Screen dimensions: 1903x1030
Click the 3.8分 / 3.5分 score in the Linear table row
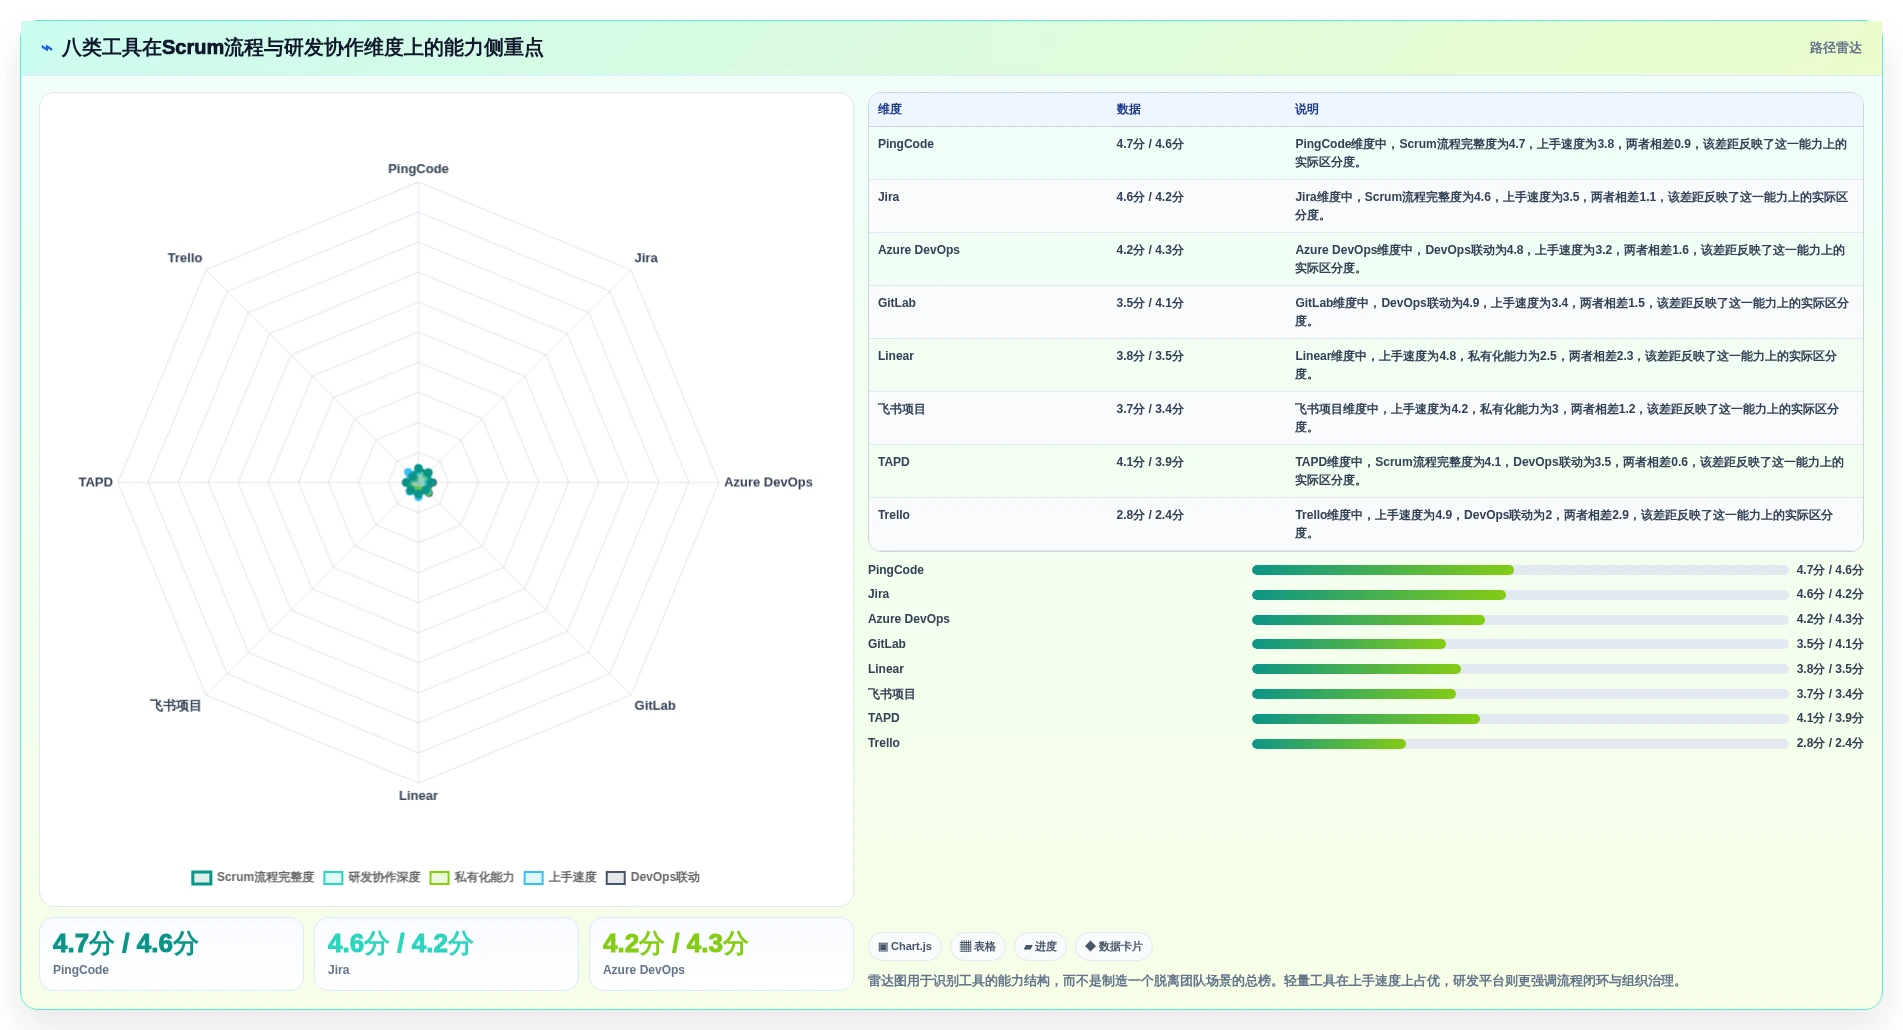point(1150,356)
